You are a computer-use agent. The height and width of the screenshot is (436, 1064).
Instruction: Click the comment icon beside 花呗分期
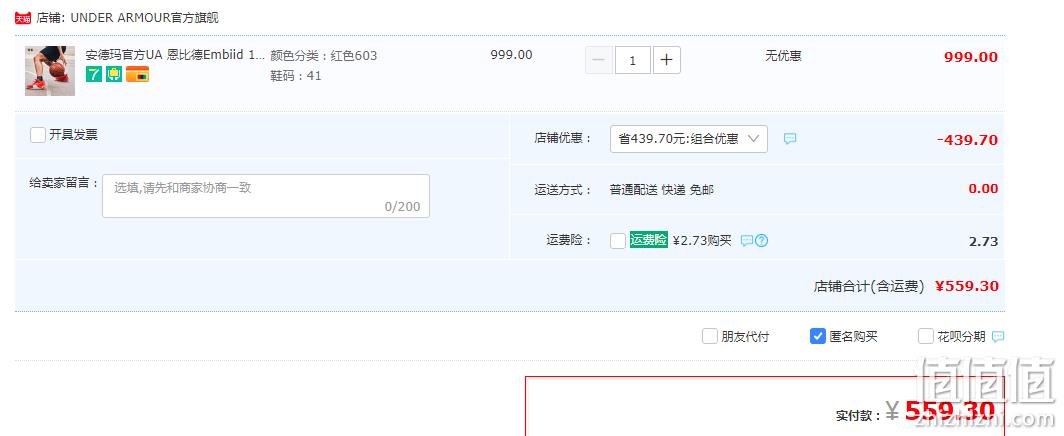click(x=998, y=336)
